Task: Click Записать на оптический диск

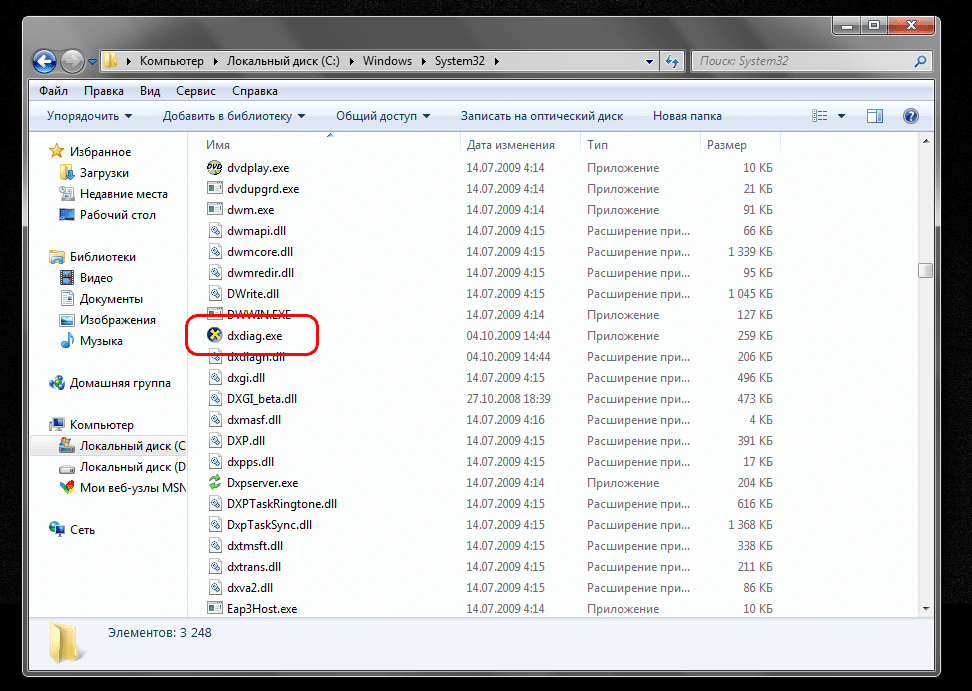Action: [542, 116]
